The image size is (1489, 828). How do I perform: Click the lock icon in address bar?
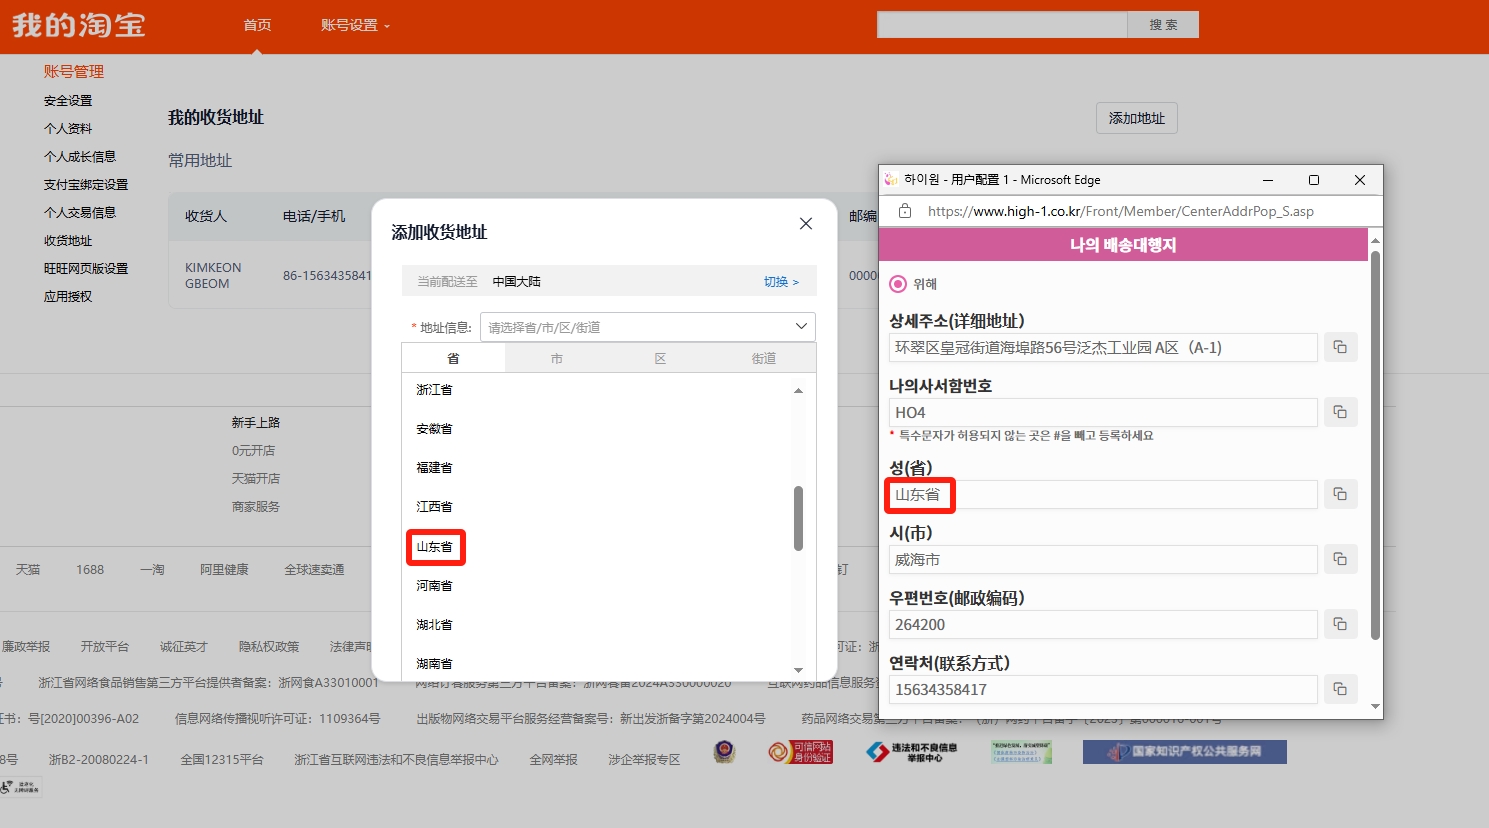(x=905, y=211)
